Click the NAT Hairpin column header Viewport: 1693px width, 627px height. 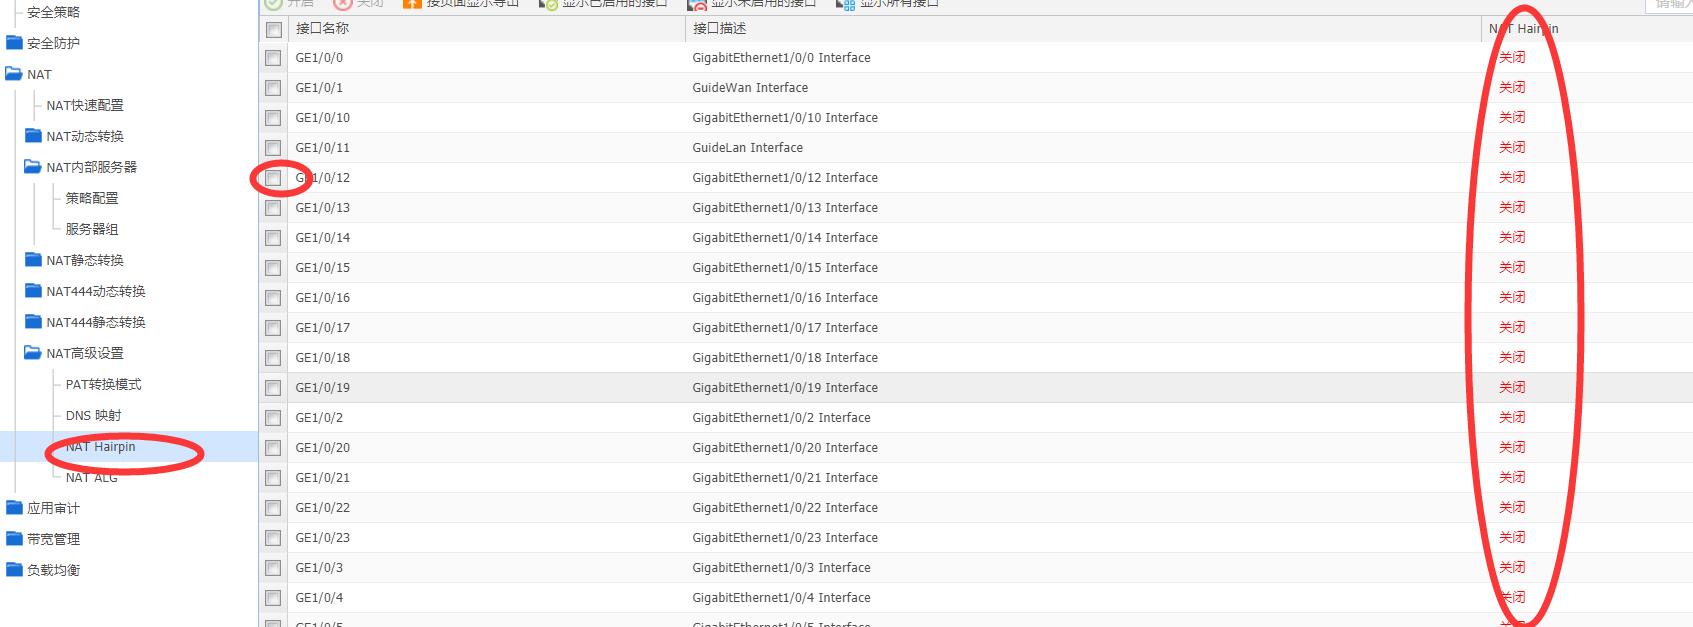coord(1523,28)
